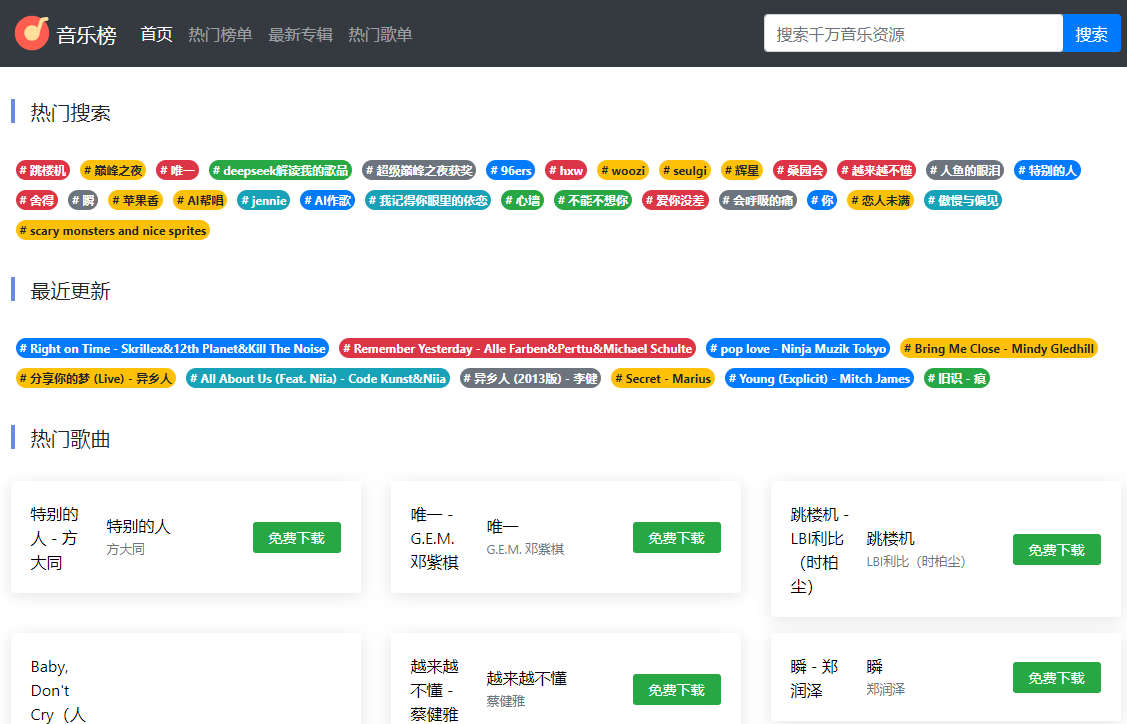Screen dimensions: 1127x724
Task: Open the #deepseek解读我的歌品 tag
Action: click(280, 170)
